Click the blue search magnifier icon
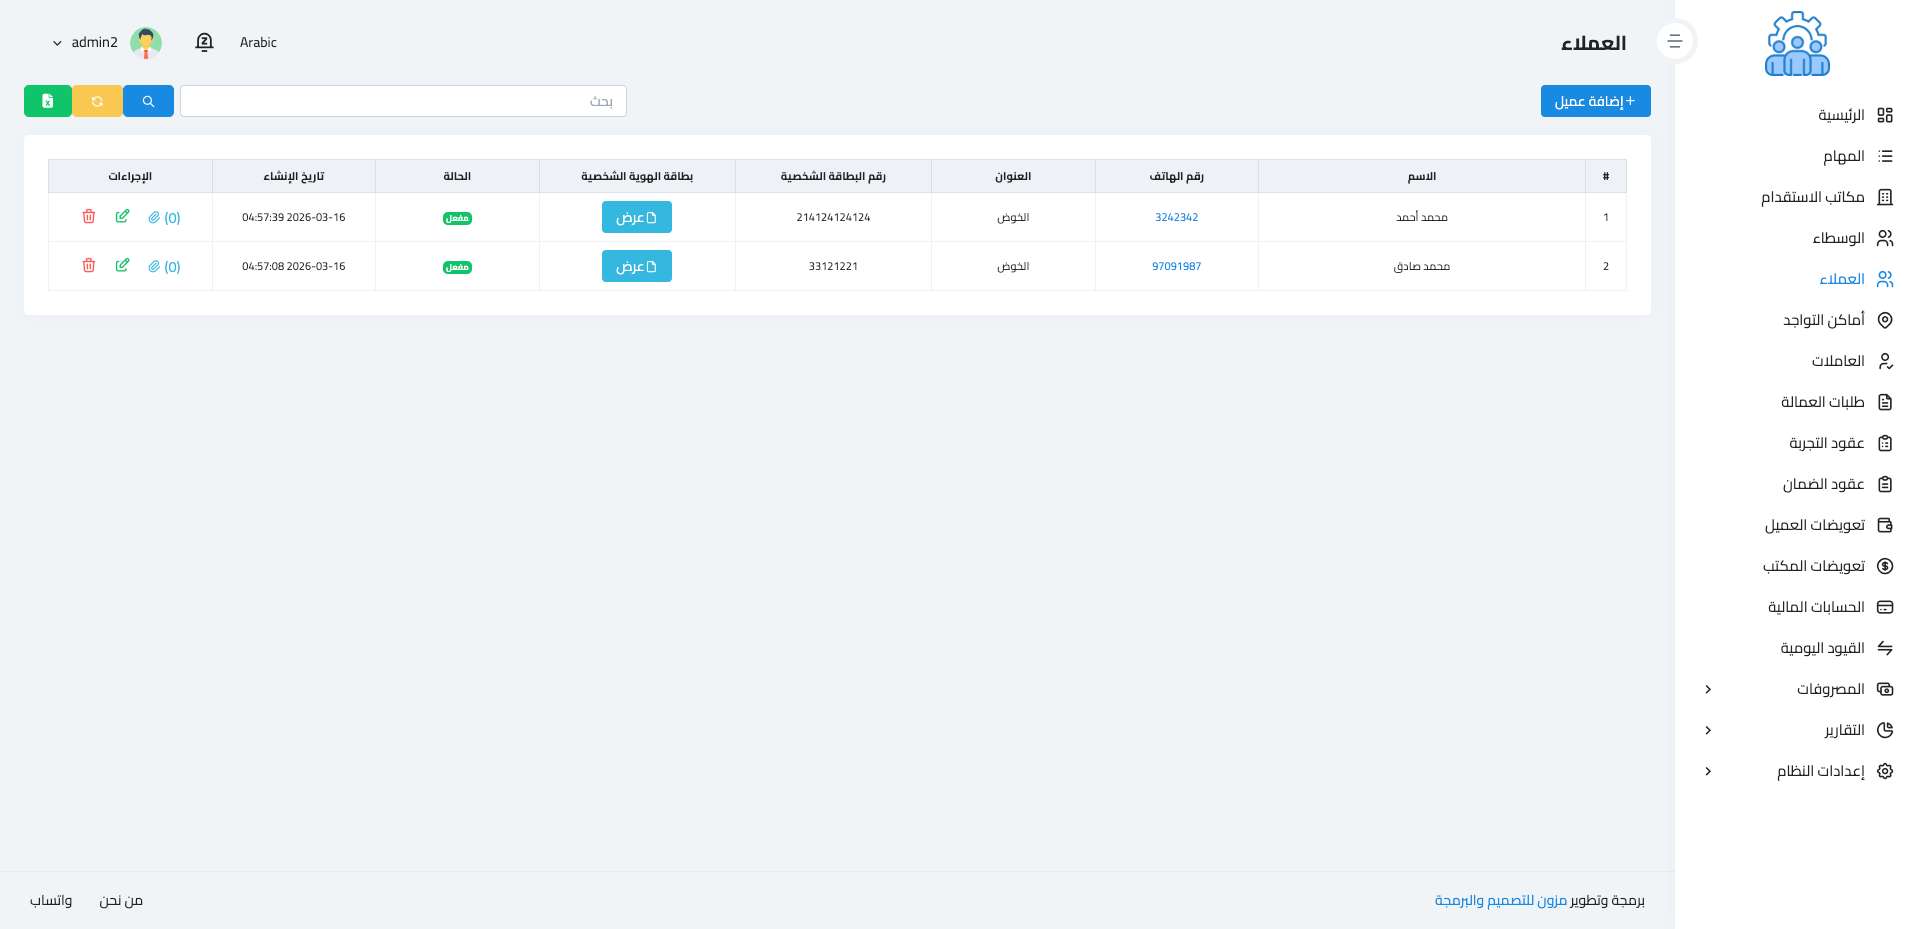1920x929 pixels. (148, 101)
